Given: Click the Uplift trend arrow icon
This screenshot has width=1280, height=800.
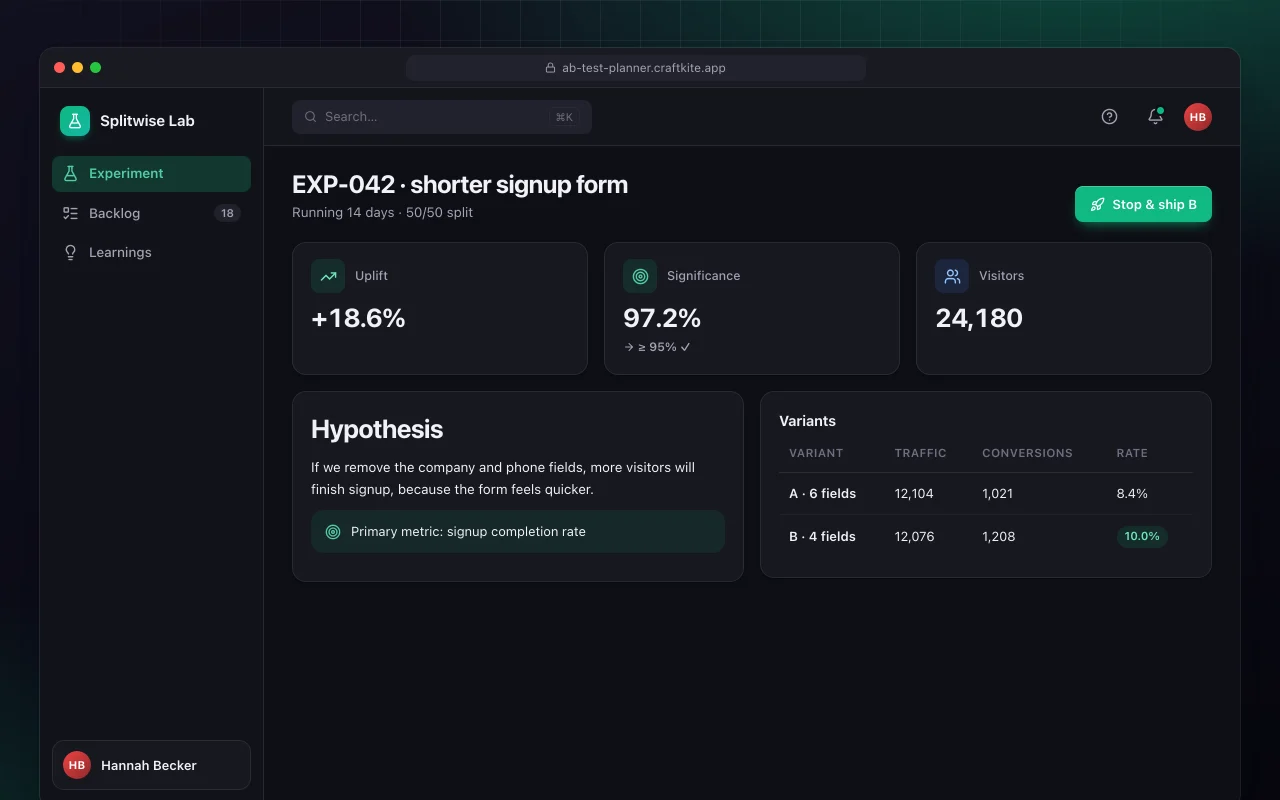Looking at the screenshot, I should [328, 276].
